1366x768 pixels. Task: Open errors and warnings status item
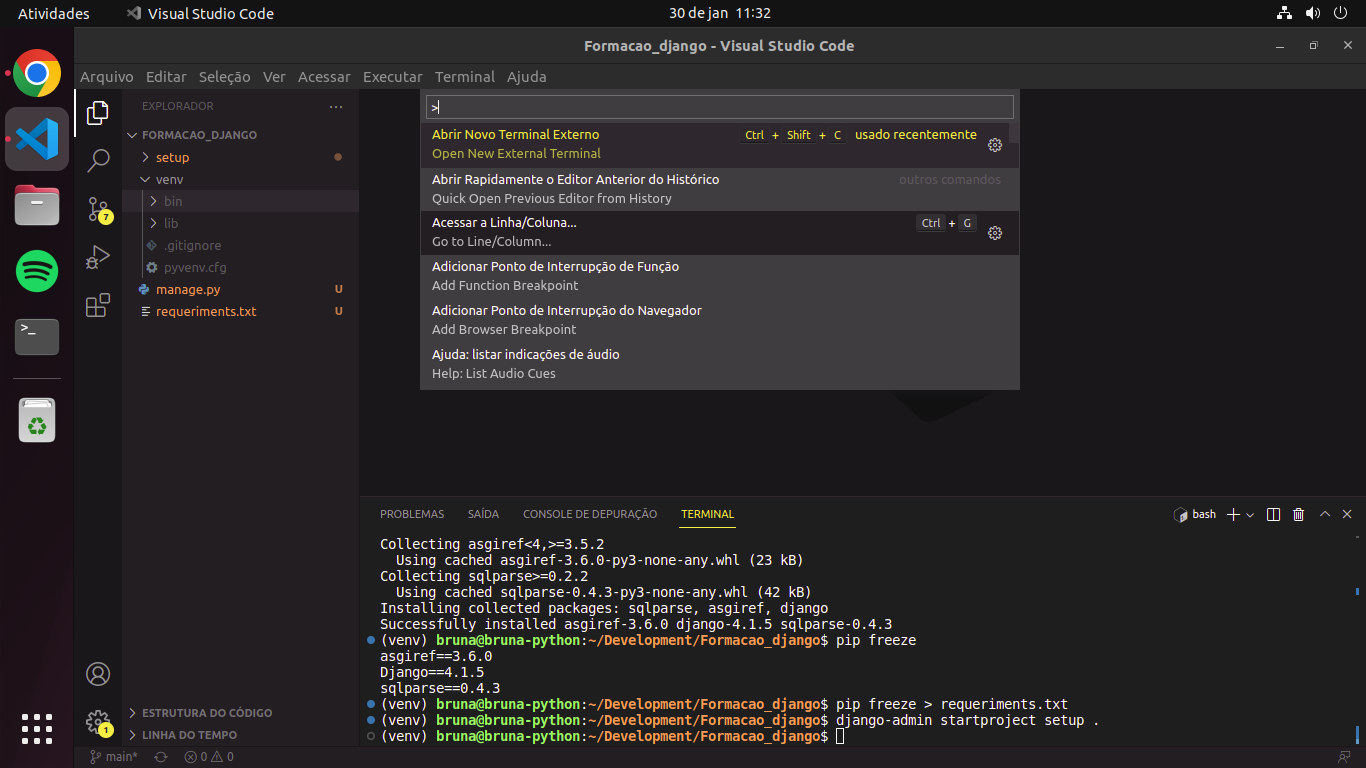208,757
